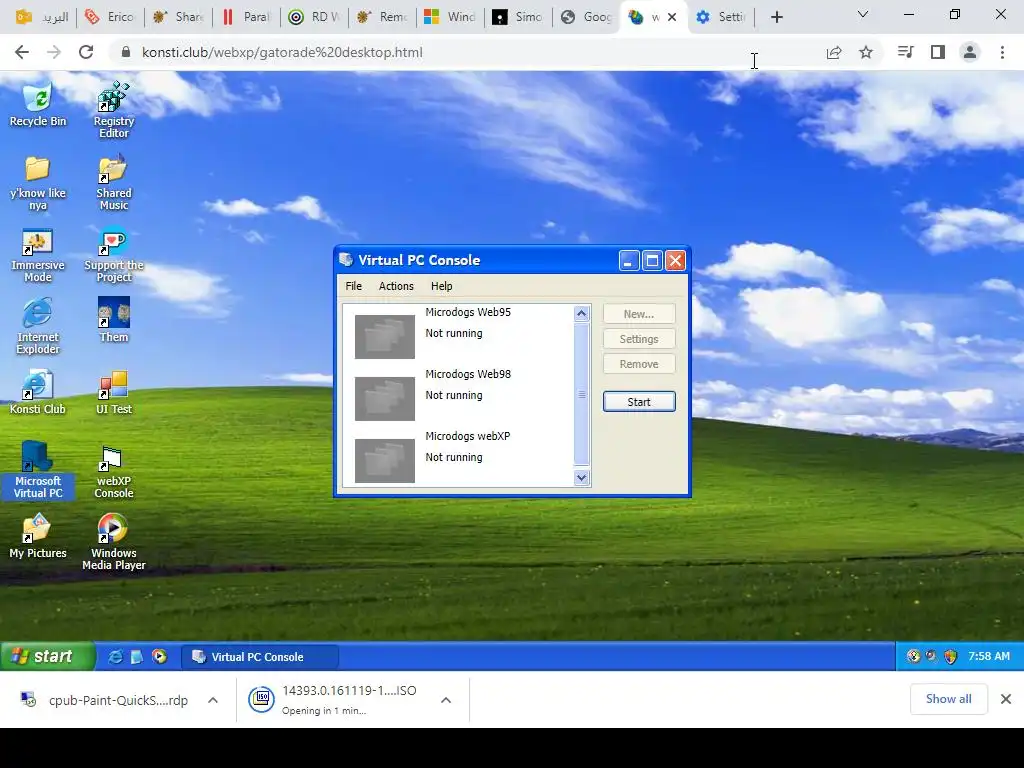Image resolution: width=1024 pixels, height=768 pixels.
Task: Click the Media Player quick launch icon
Action: tap(159, 656)
